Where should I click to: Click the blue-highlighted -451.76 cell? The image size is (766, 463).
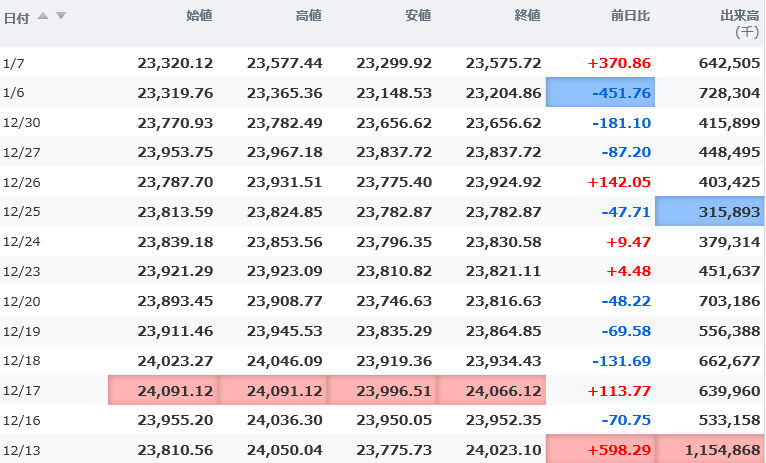click(x=600, y=93)
